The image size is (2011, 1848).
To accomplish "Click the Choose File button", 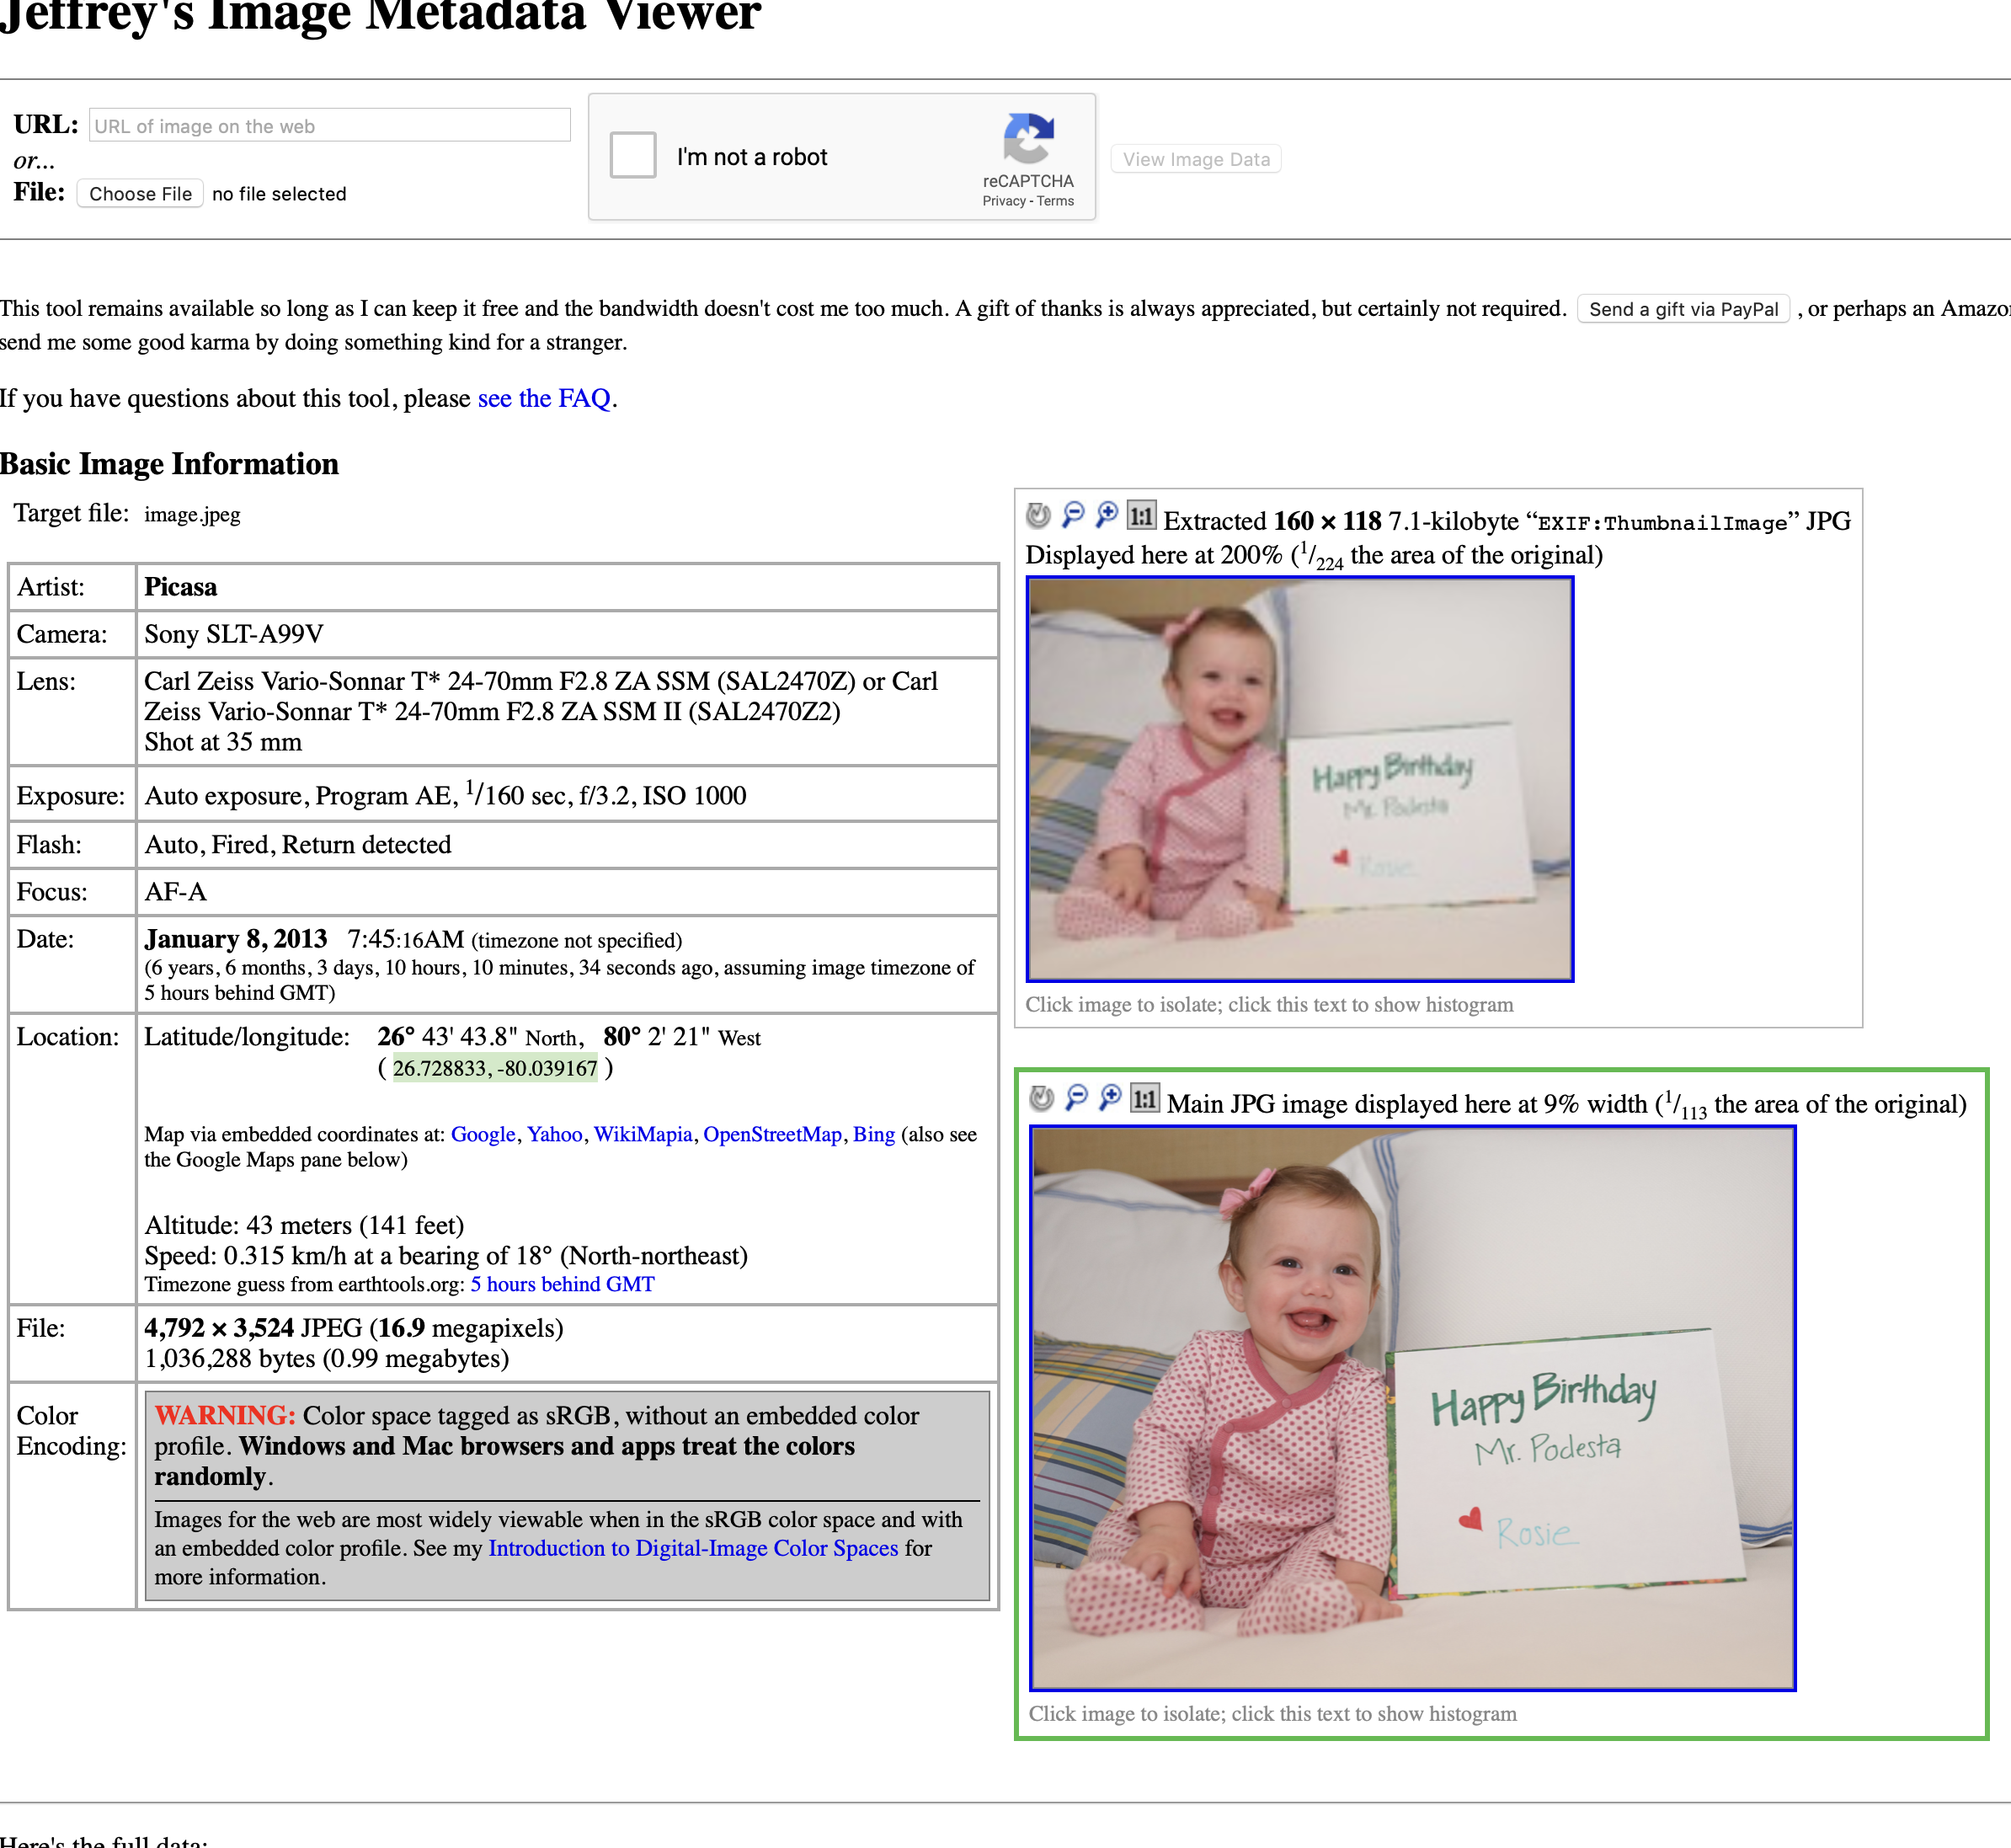I will (140, 193).
